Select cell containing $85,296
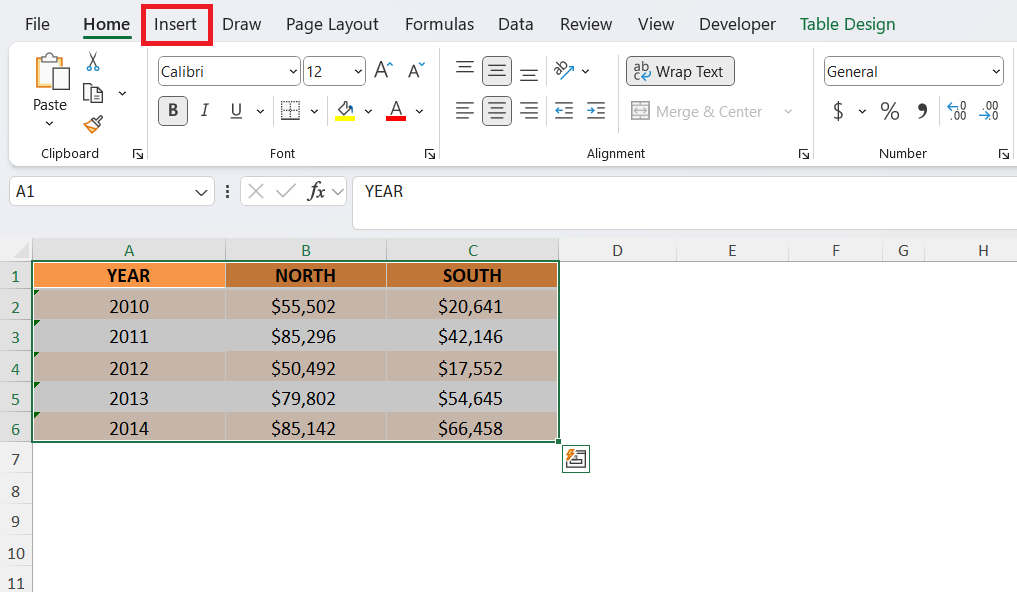1017x592 pixels. (305, 337)
